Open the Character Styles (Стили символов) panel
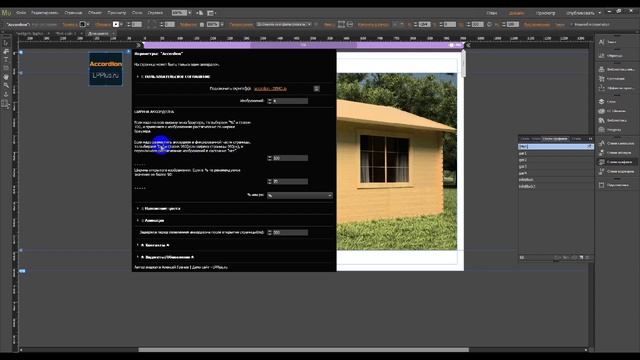Viewport: 640px width, 360px height. pos(616,143)
